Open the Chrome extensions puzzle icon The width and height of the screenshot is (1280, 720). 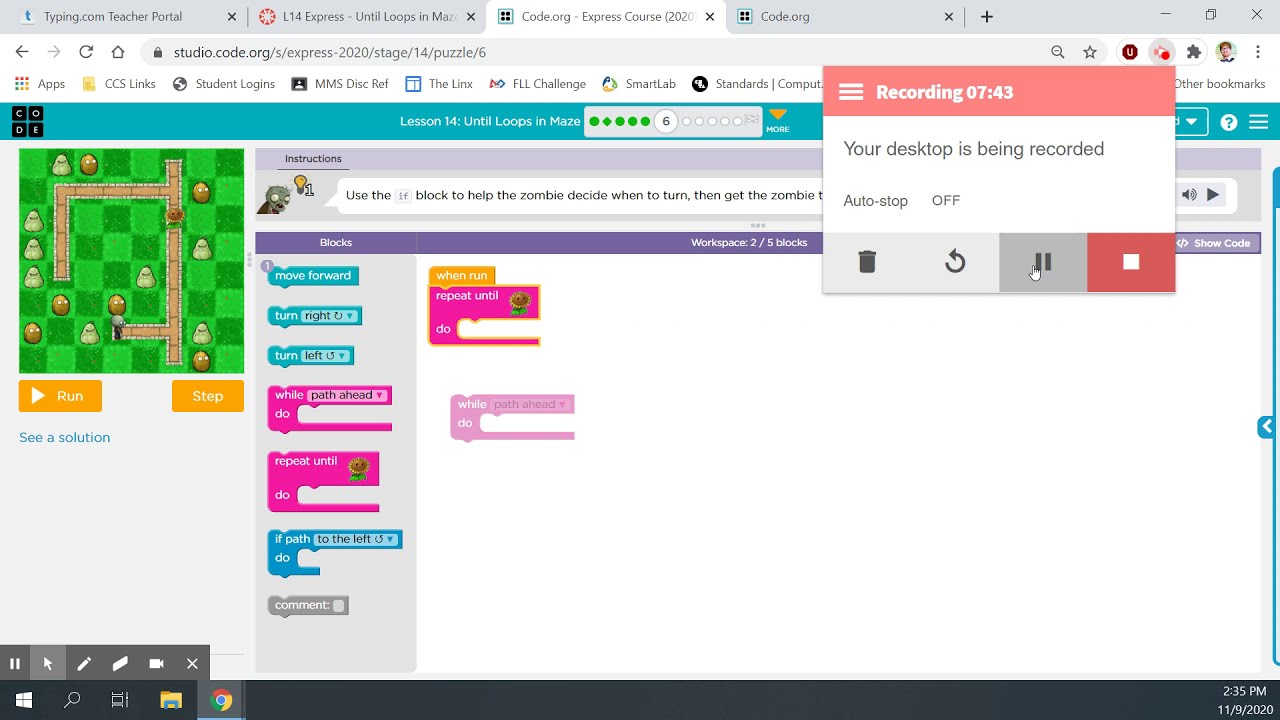click(1194, 52)
